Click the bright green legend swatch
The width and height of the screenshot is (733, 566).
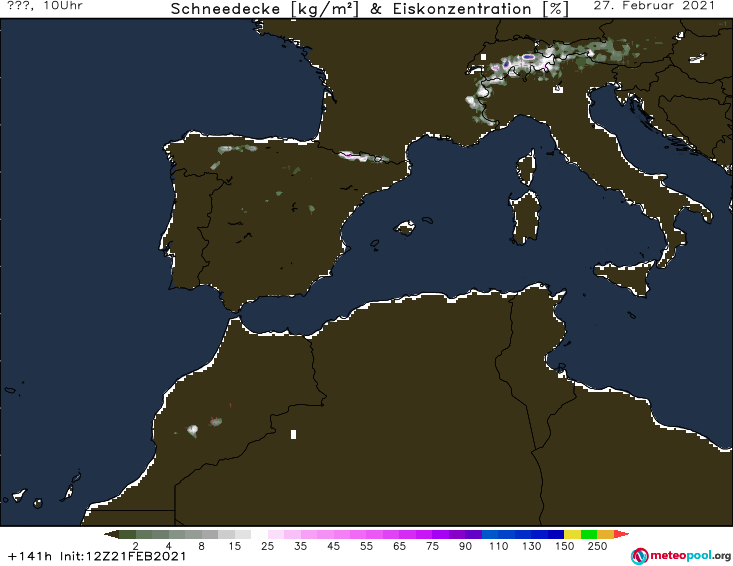coord(589,534)
